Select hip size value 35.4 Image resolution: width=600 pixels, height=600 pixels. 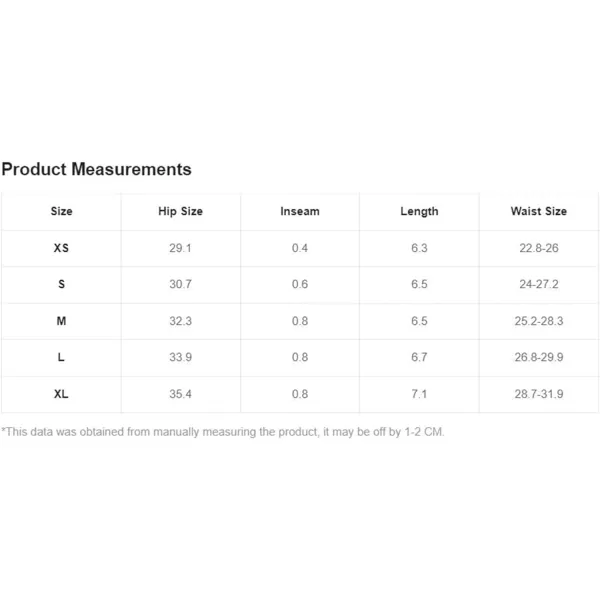click(180, 394)
